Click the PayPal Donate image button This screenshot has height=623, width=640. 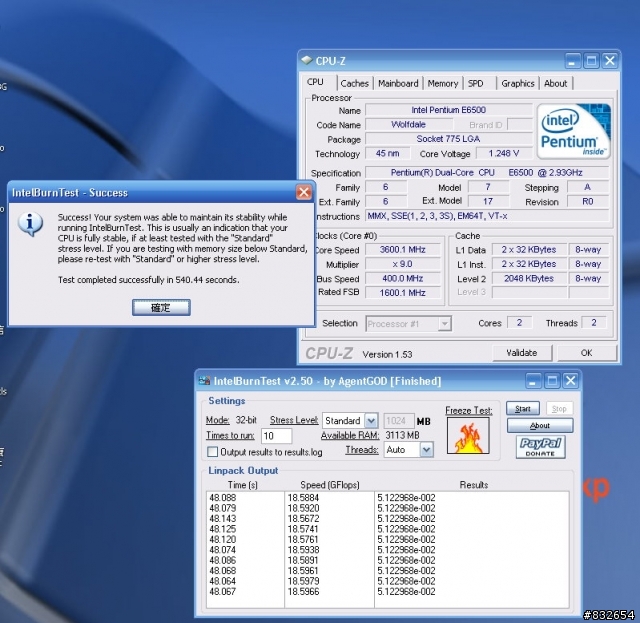point(540,447)
